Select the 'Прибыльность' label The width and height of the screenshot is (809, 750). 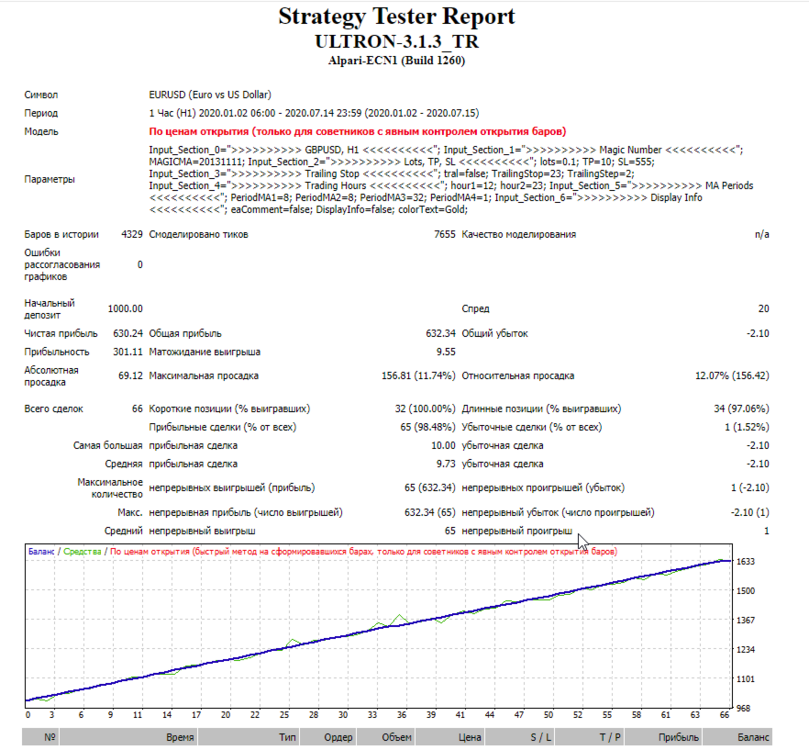[x=57, y=352]
